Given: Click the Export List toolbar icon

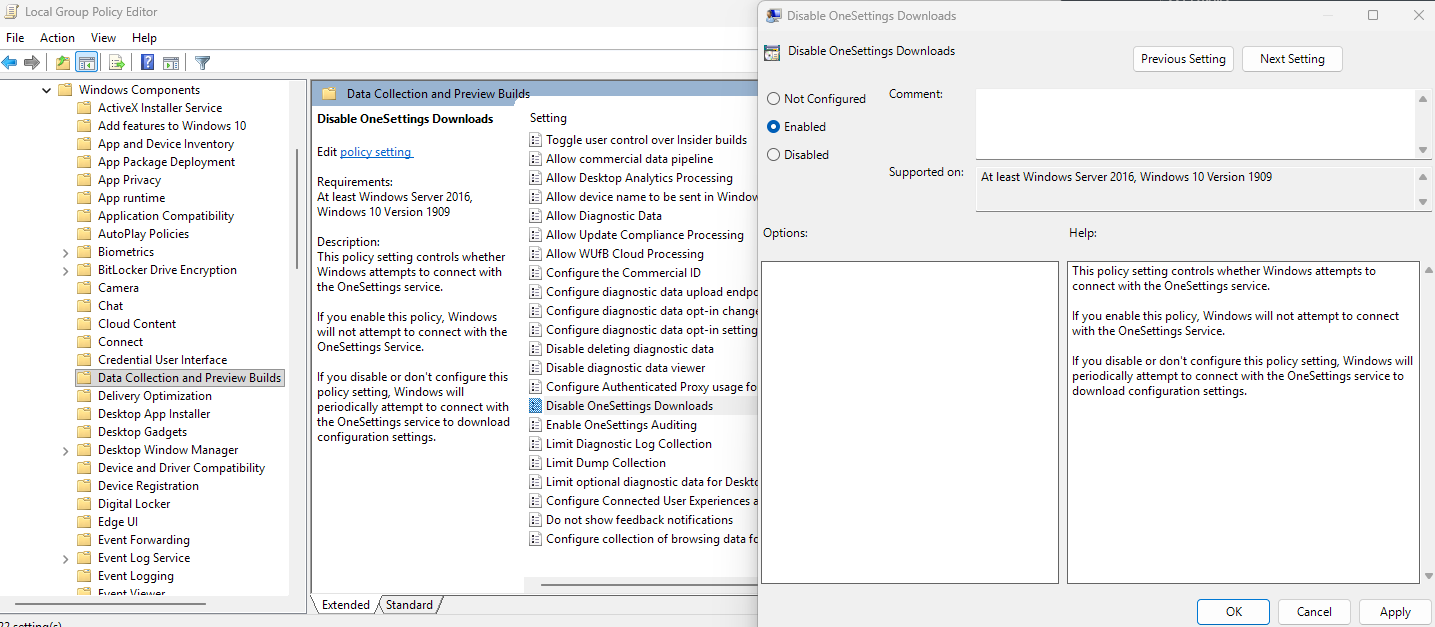Looking at the screenshot, I should click(116, 62).
